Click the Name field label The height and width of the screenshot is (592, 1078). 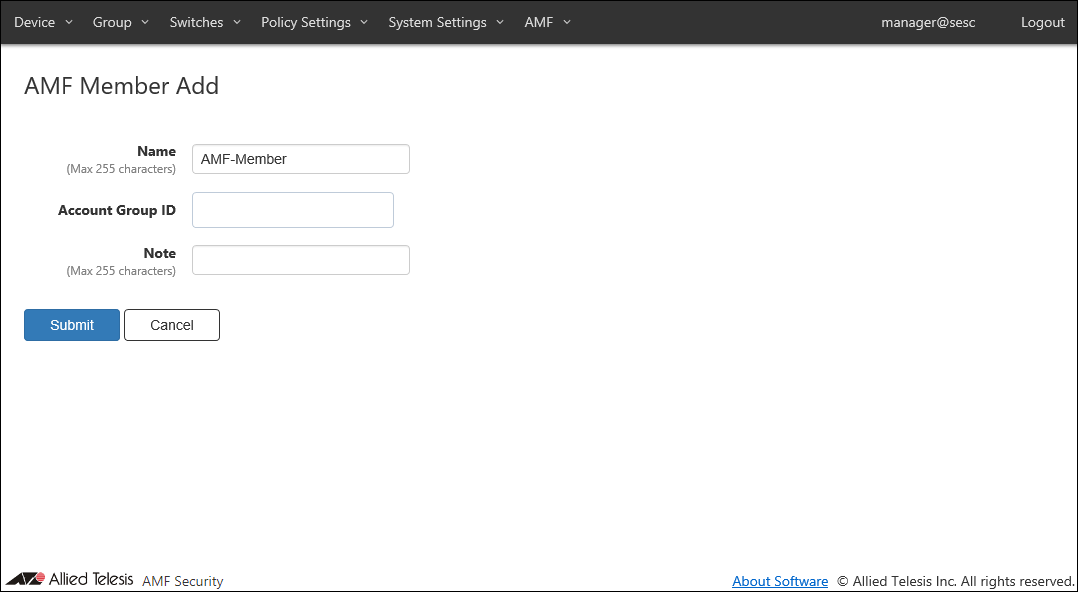(156, 151)
